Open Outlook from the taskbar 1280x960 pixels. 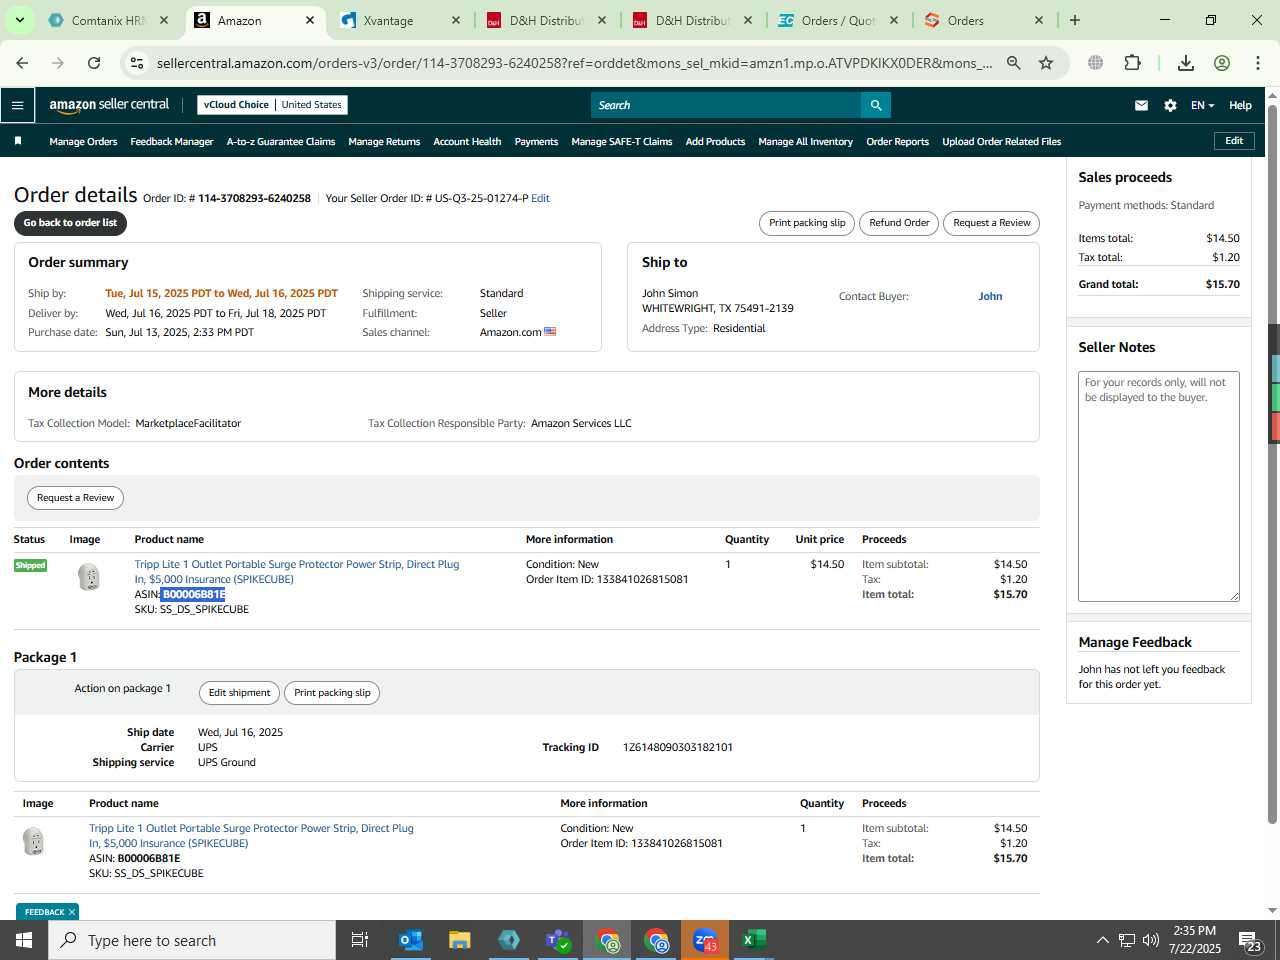click(410, 940)
